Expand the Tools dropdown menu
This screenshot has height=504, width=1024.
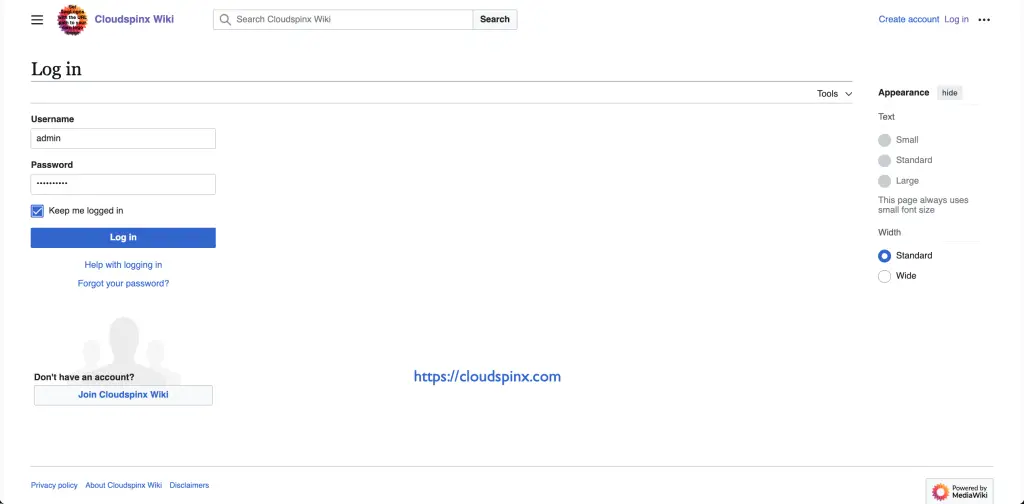834,93
